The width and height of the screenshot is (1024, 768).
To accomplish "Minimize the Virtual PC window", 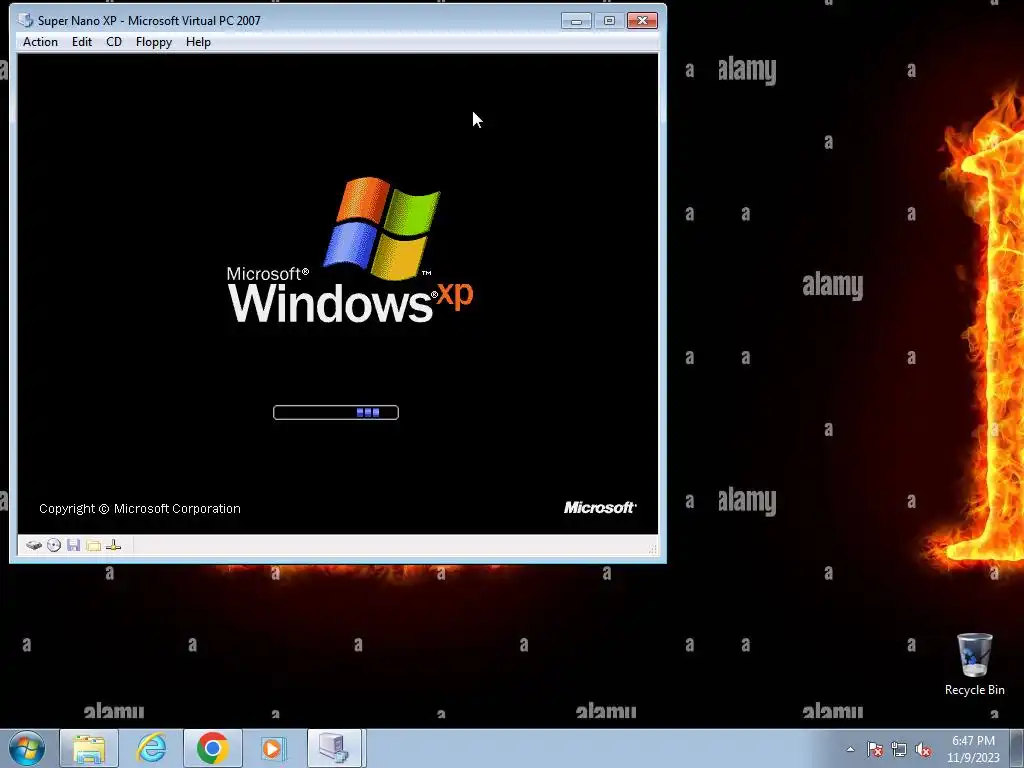I will [x=576, y=21].
